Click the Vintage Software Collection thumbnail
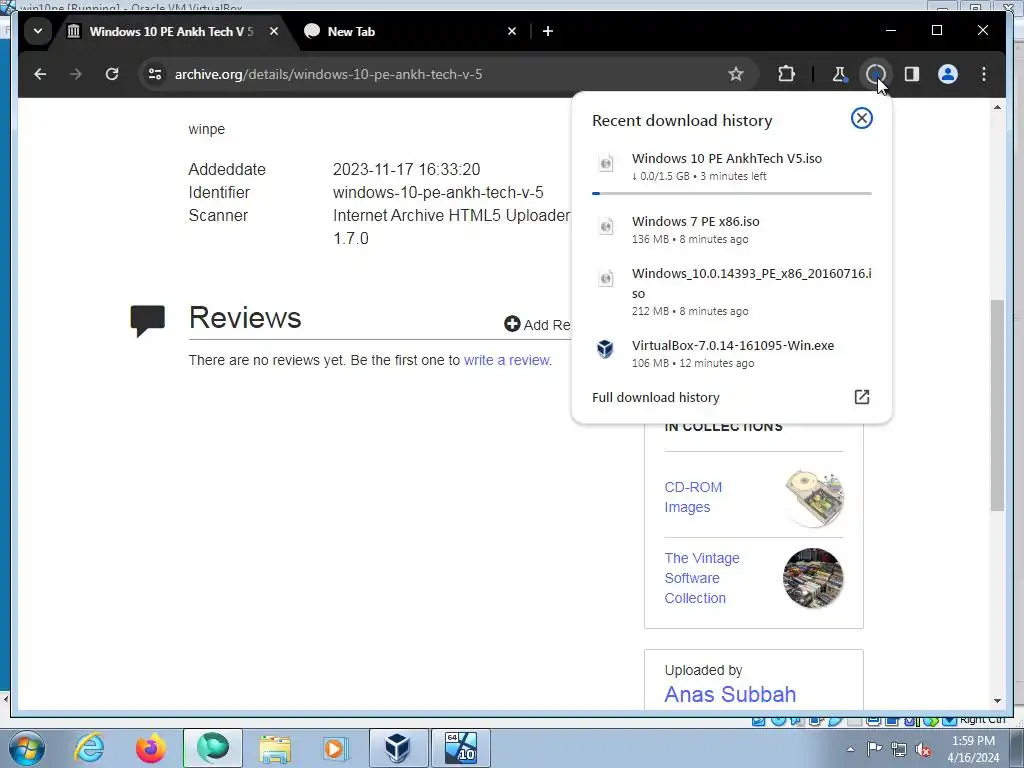This screenshot has height=768, width=1024. tap(813, 578)
